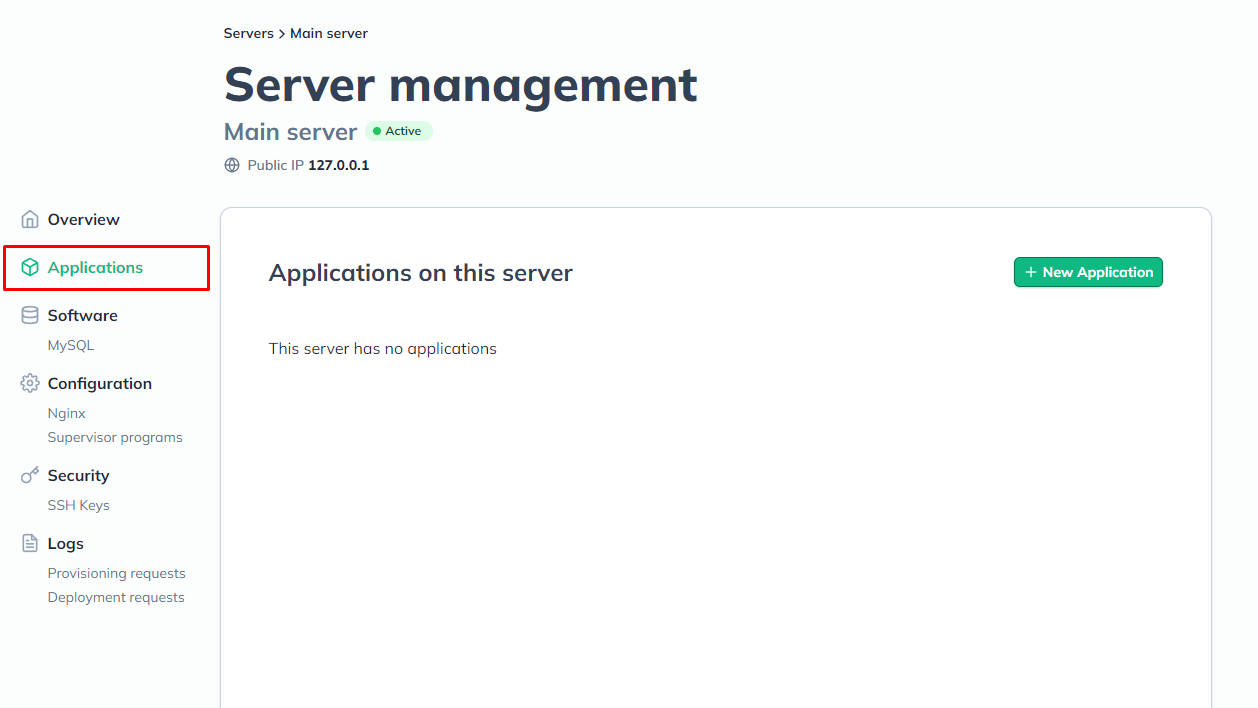Click the document icon next to Logs
The height and width of the screenshot is (708, 1258).
[x=30, y=543]
